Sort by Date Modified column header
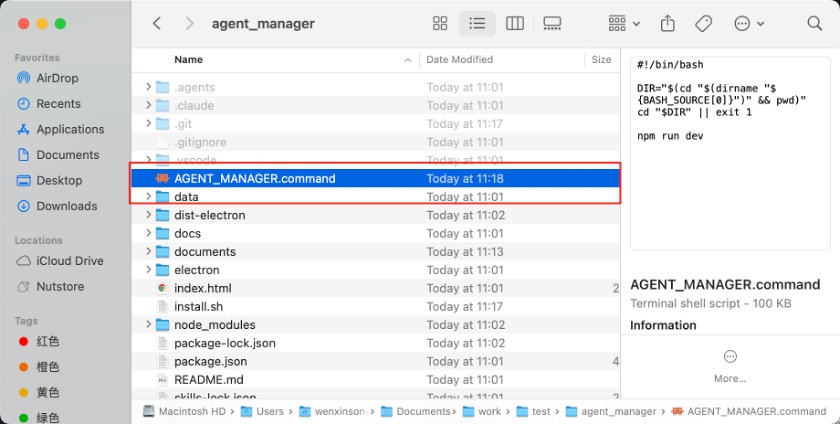 coord(459,60)
